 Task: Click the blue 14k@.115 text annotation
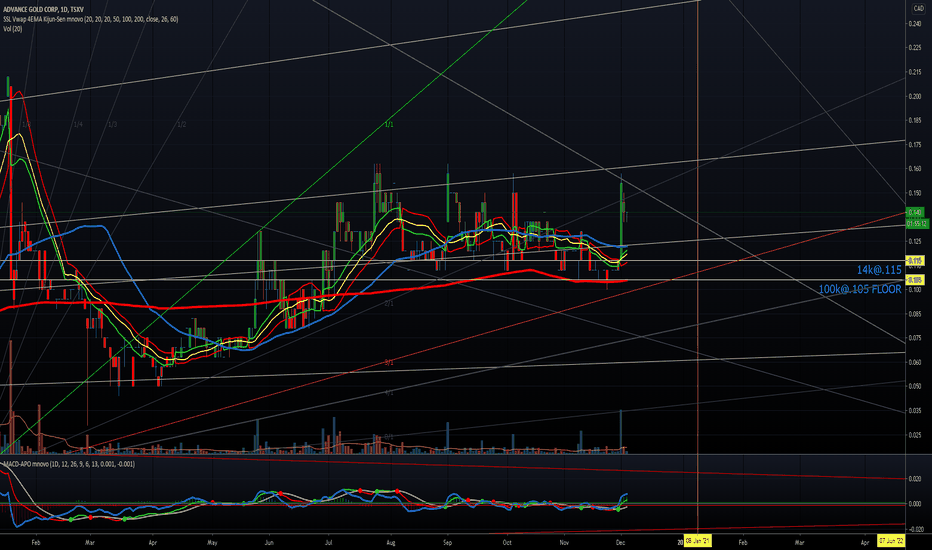(x=879, y=270)
